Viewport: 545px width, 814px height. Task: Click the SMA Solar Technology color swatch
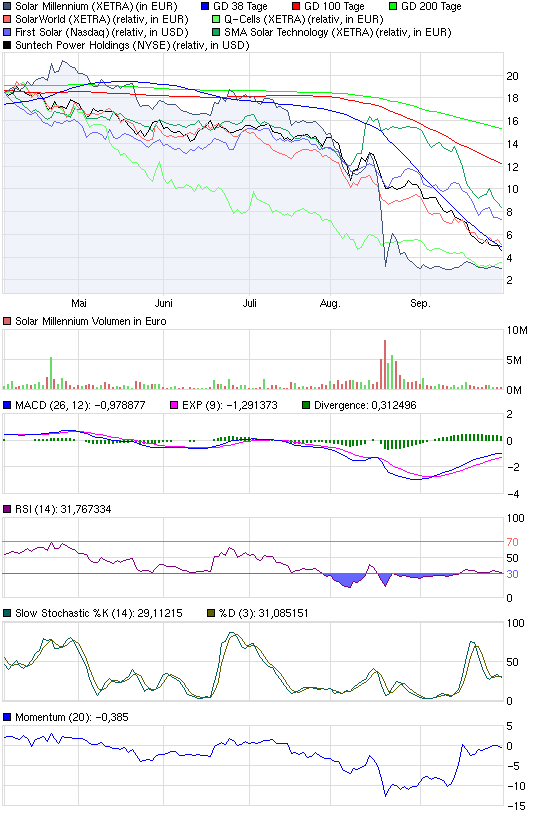216,33
